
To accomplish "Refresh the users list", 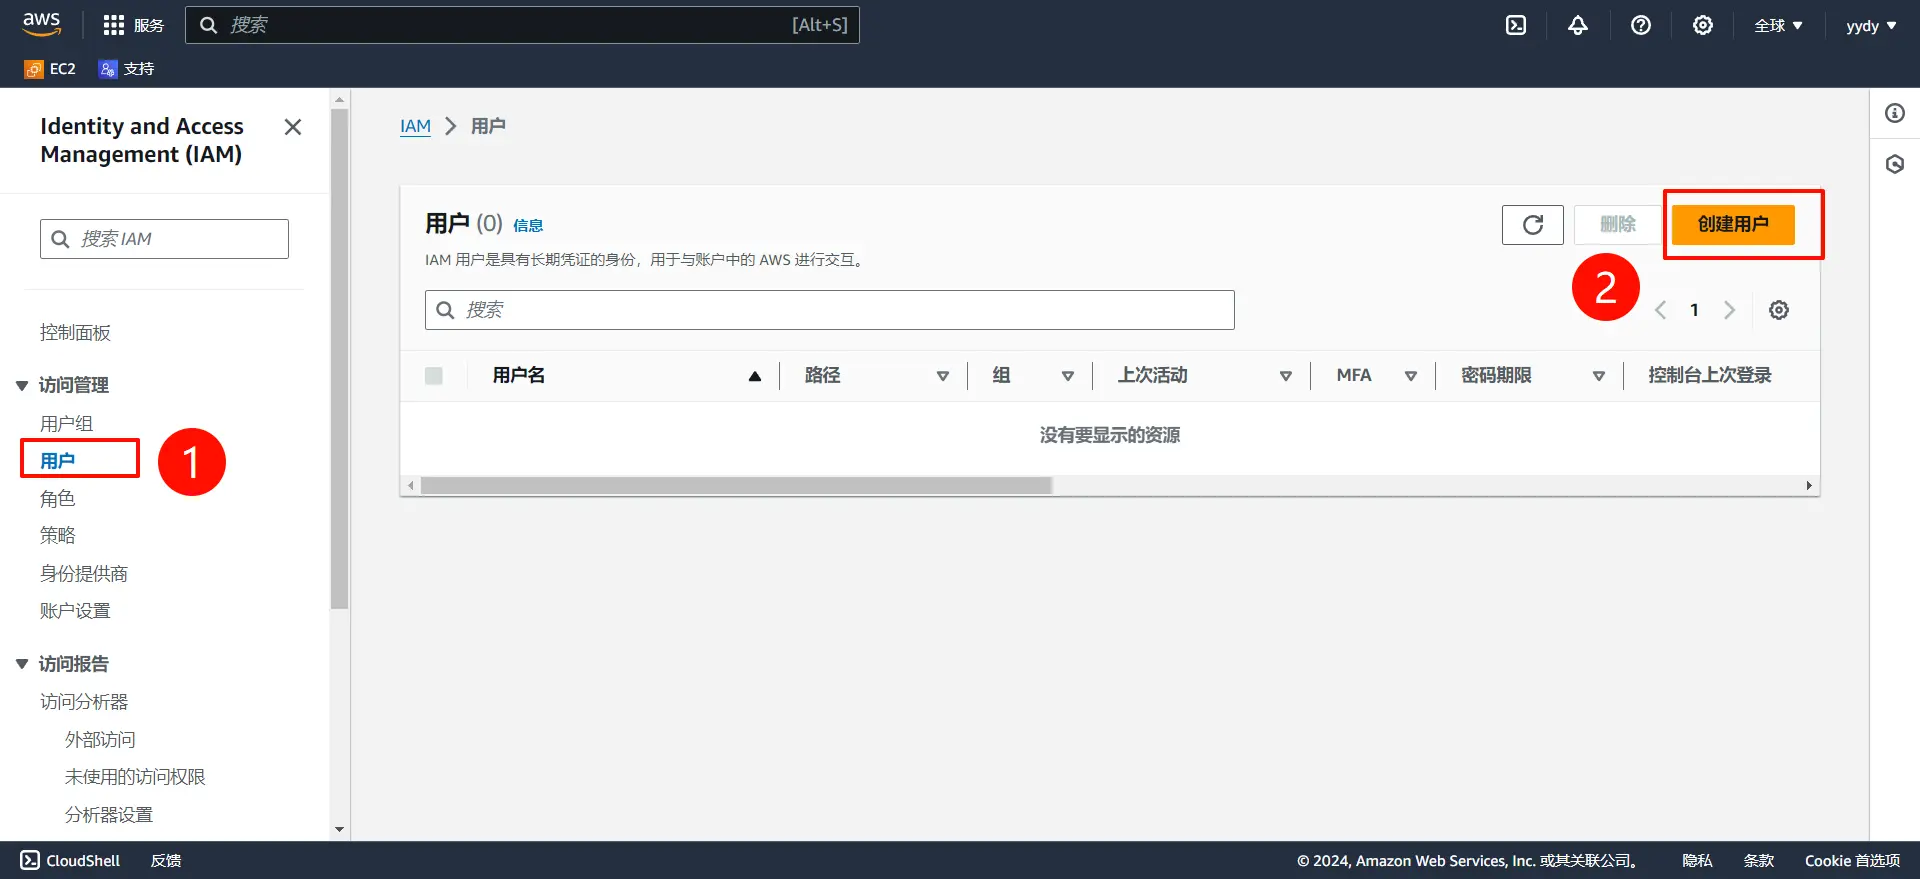I will pyautogui.click(x=1533, y=225).
